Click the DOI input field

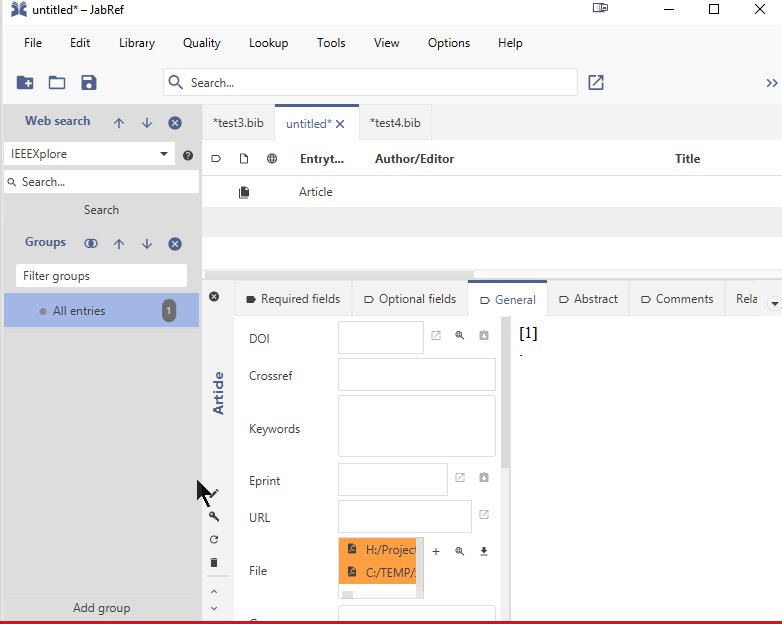coord(381,338)
